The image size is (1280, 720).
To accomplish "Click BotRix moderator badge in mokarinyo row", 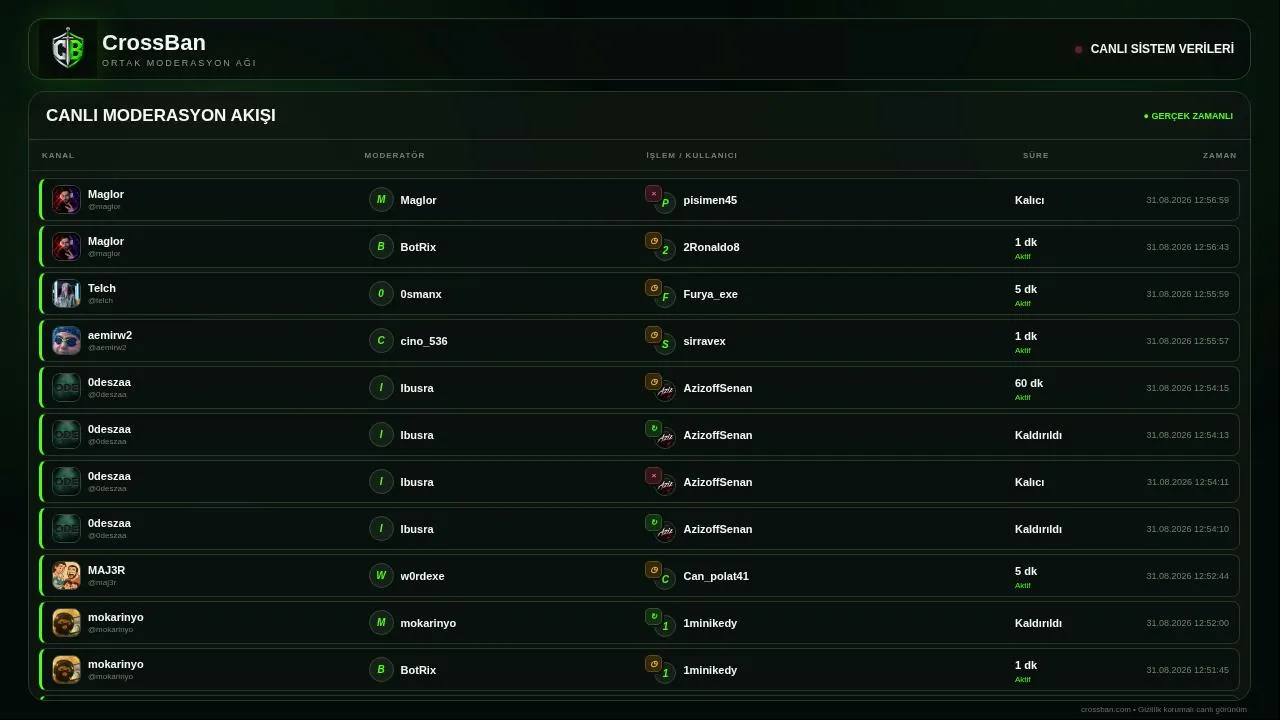I will coord(381,670).
